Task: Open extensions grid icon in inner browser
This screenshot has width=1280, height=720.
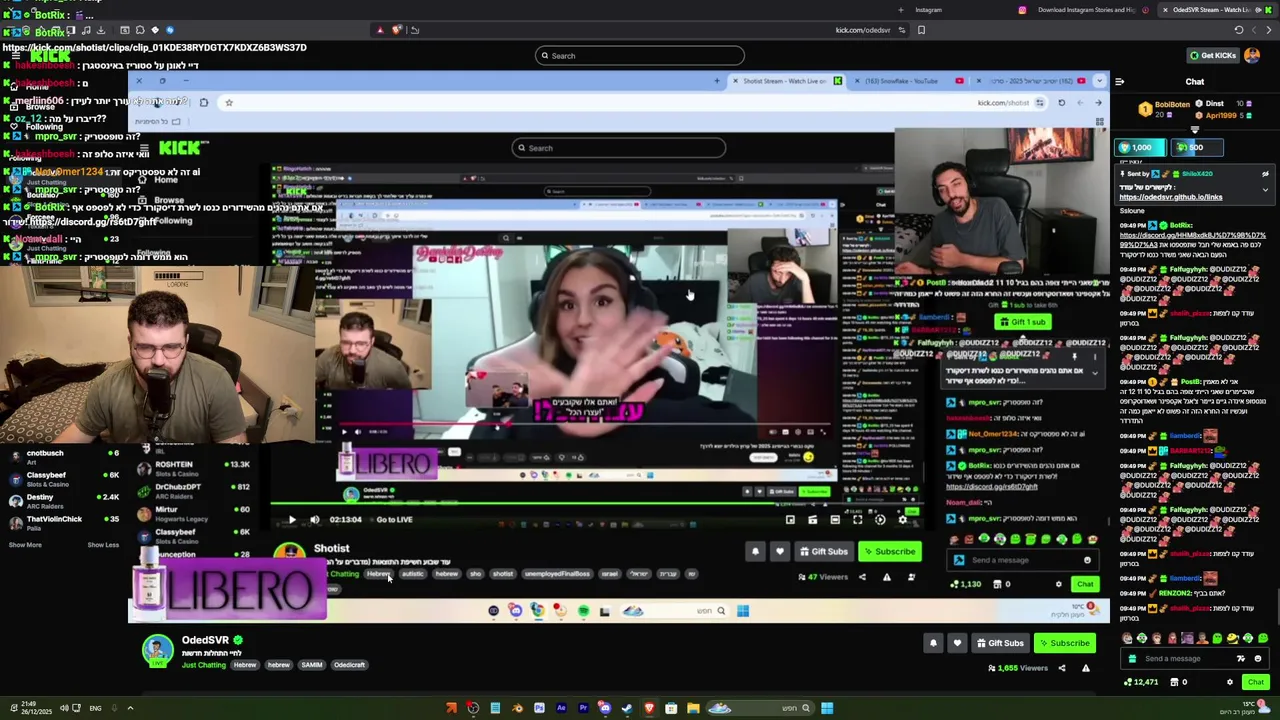Action: point(1100,123)
